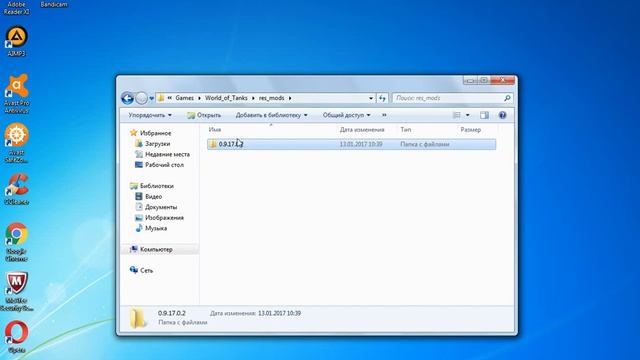Open the Общий доступ menu
Image resolution: width=640 pixels, height=360 pixels.
(347, 115)
